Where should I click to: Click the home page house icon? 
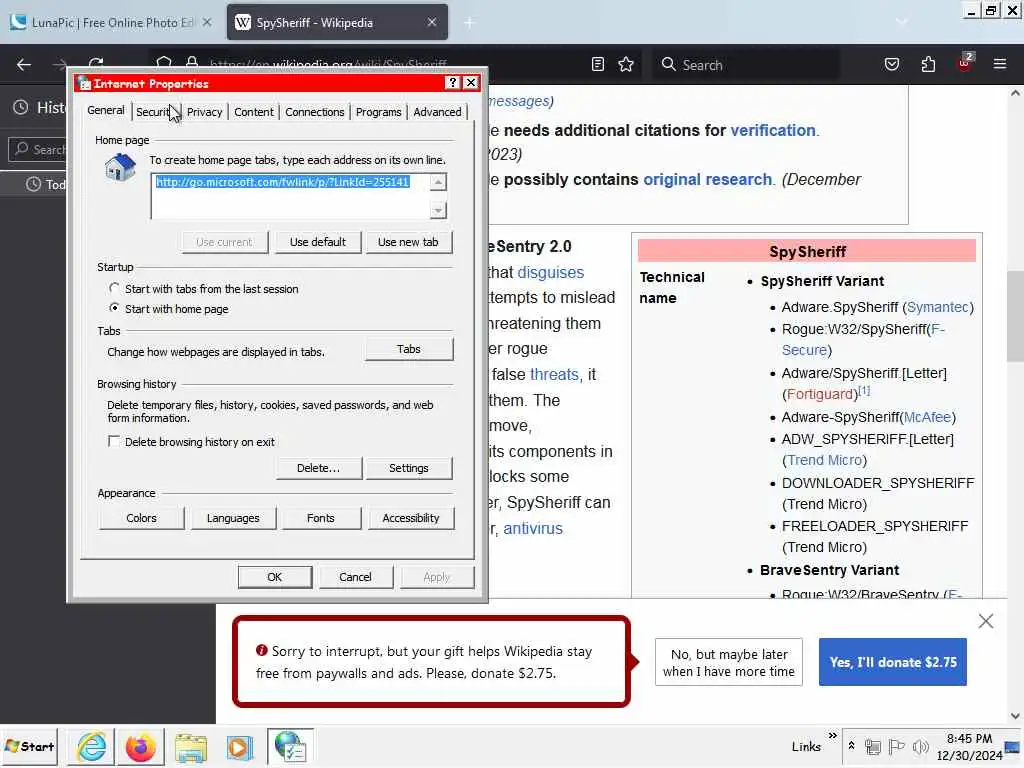tap(120, 167)
